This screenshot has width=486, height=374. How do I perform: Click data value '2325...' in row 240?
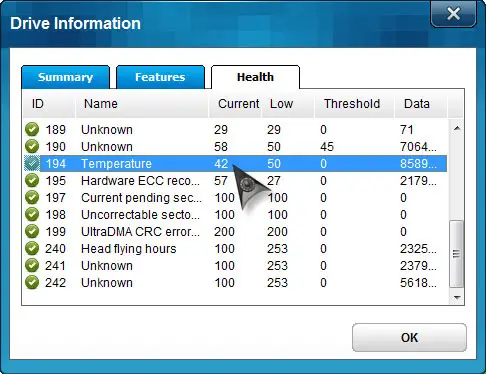418,249
